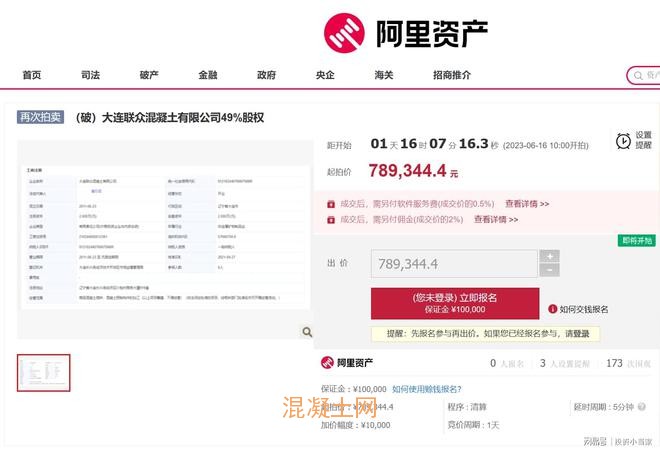Open the 司法 navigation tab

[x=91, y=76]
